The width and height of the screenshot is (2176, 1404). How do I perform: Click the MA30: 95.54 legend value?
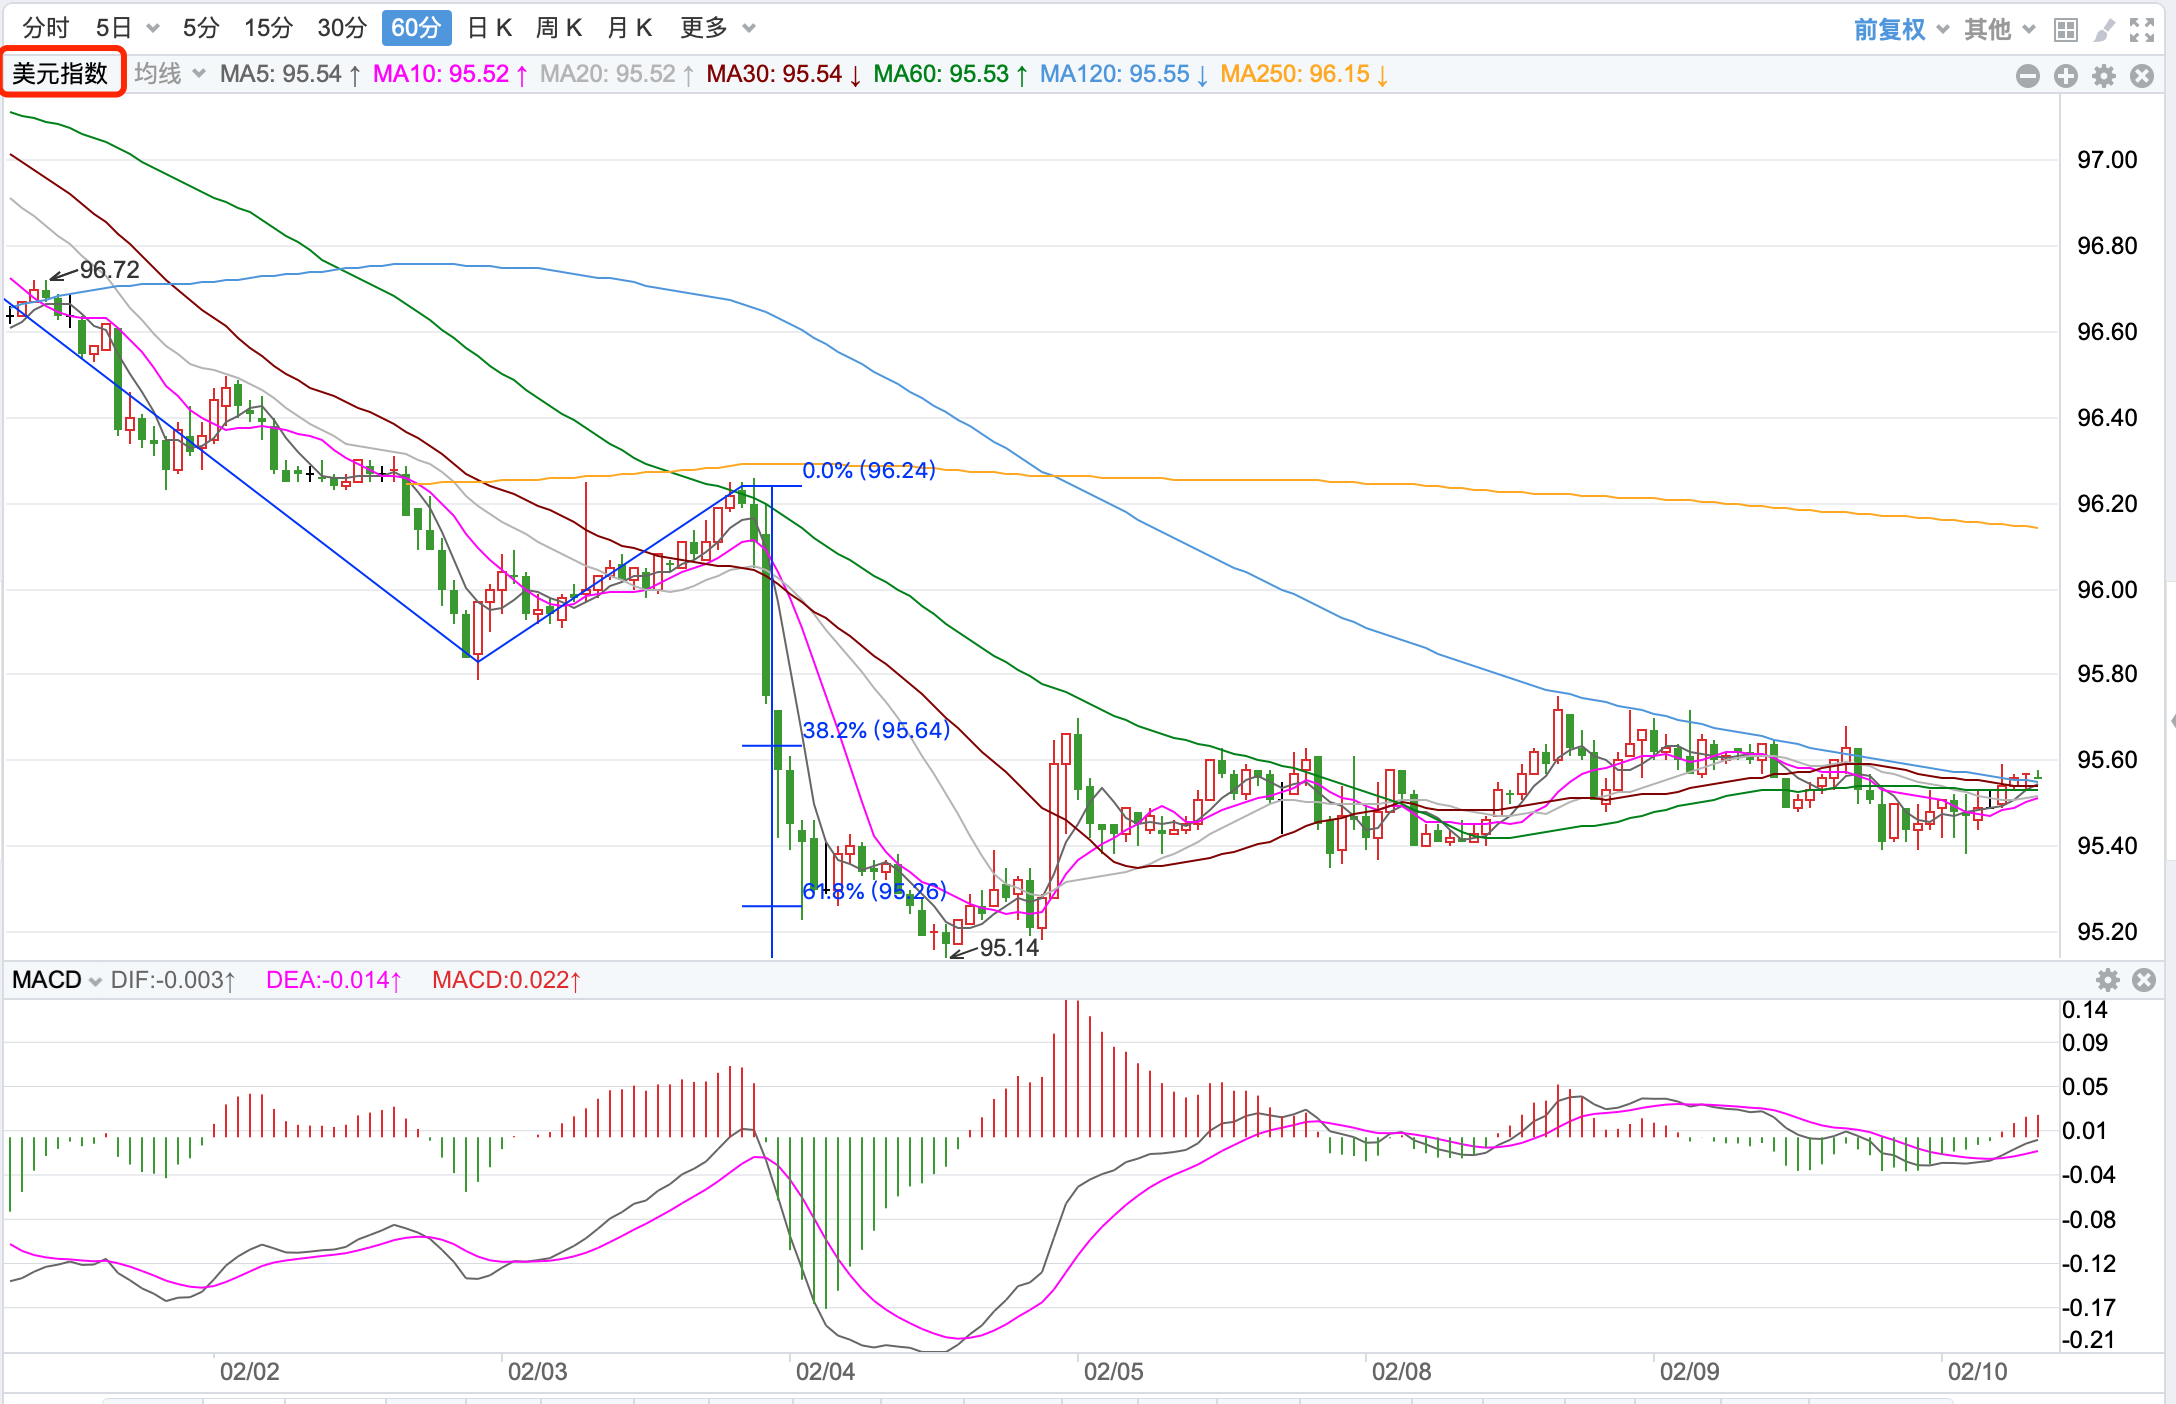tap(784, 74)
